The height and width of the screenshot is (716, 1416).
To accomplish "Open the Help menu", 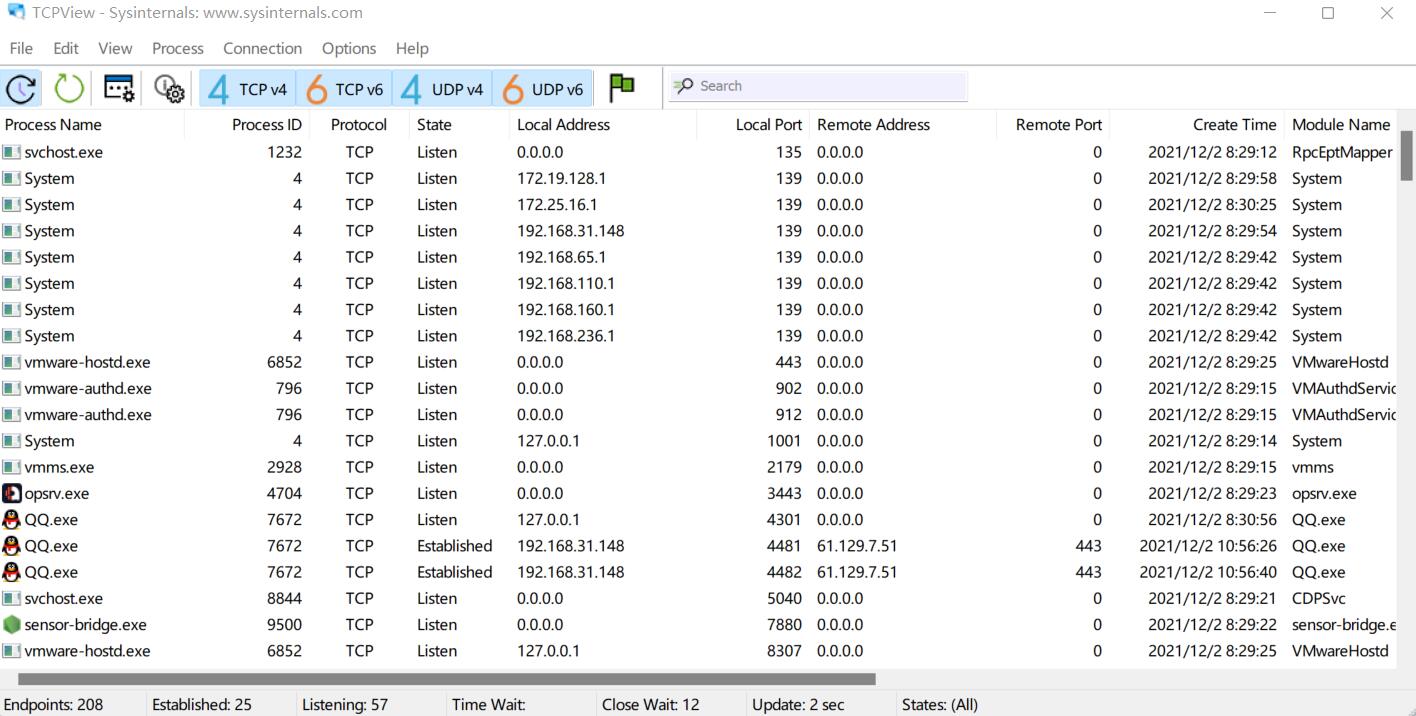I will point(412,48).
